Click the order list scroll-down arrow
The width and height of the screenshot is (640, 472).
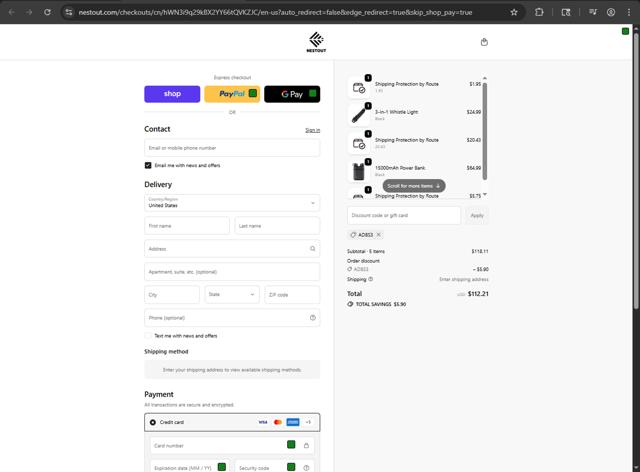pos(484,195)
